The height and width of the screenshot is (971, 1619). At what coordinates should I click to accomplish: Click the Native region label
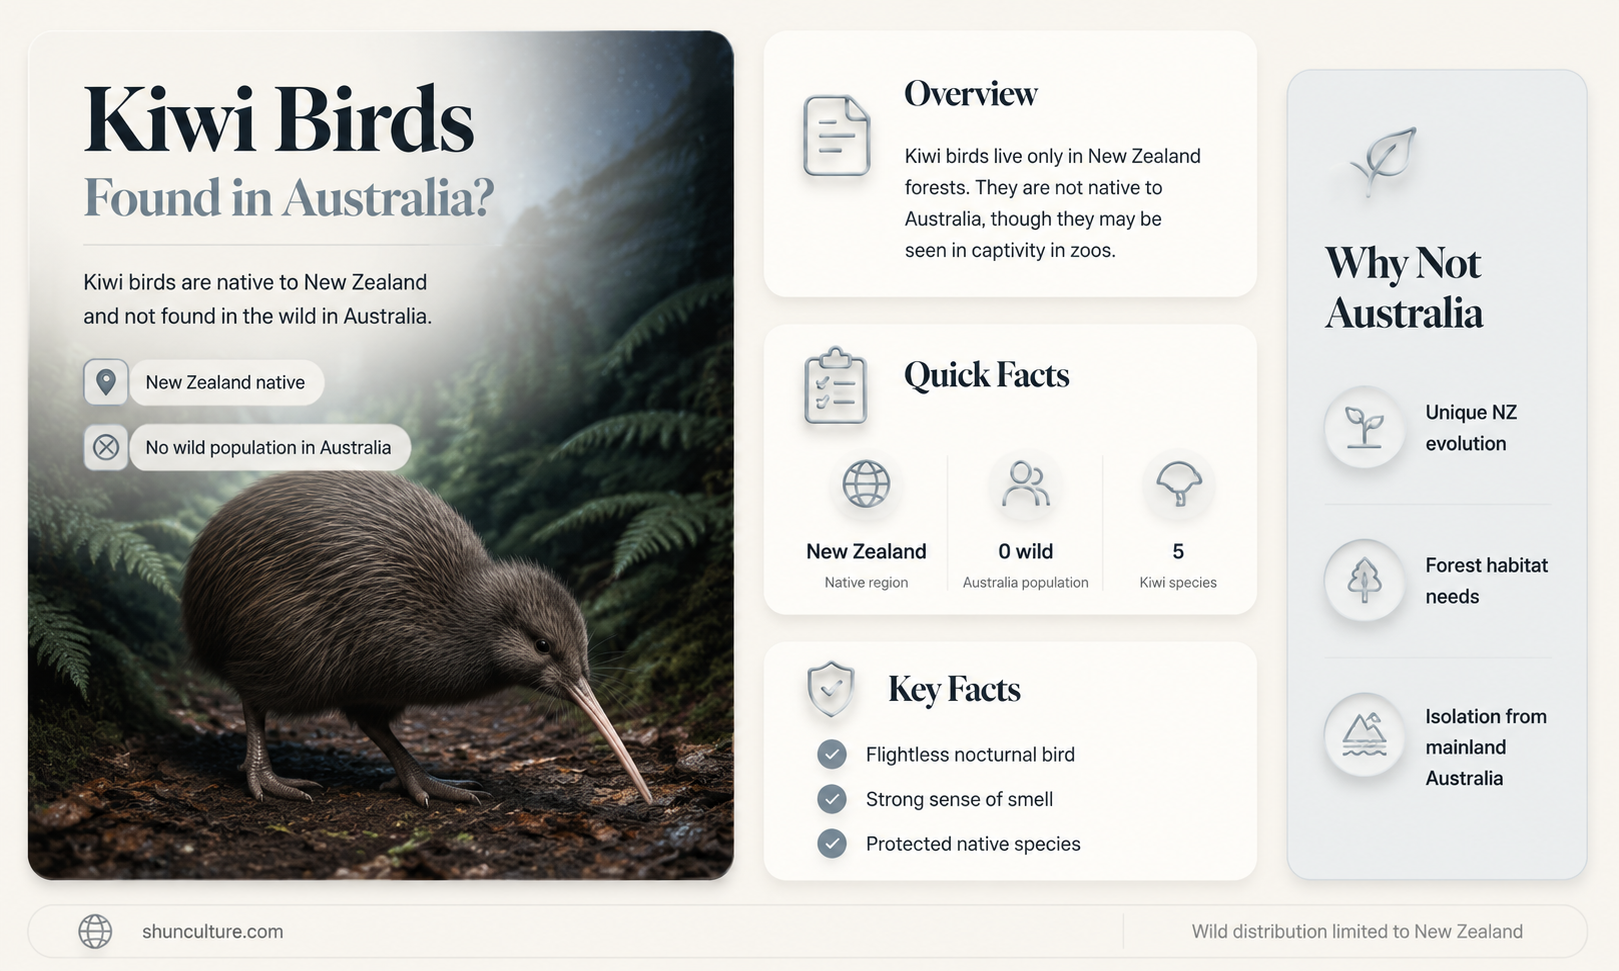pos(866,582)
